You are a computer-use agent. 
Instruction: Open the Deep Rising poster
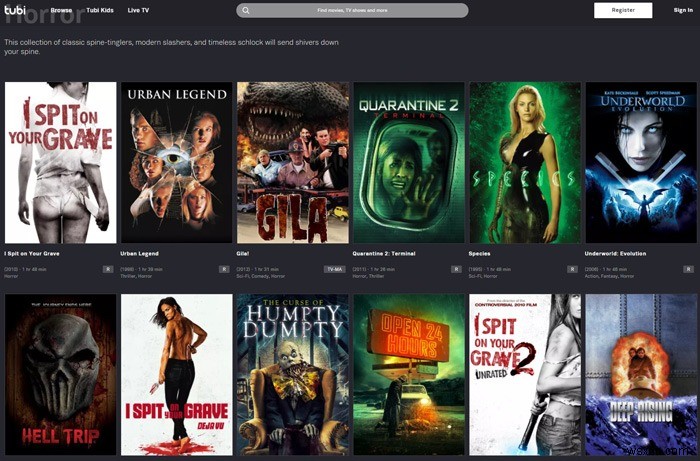641,374
